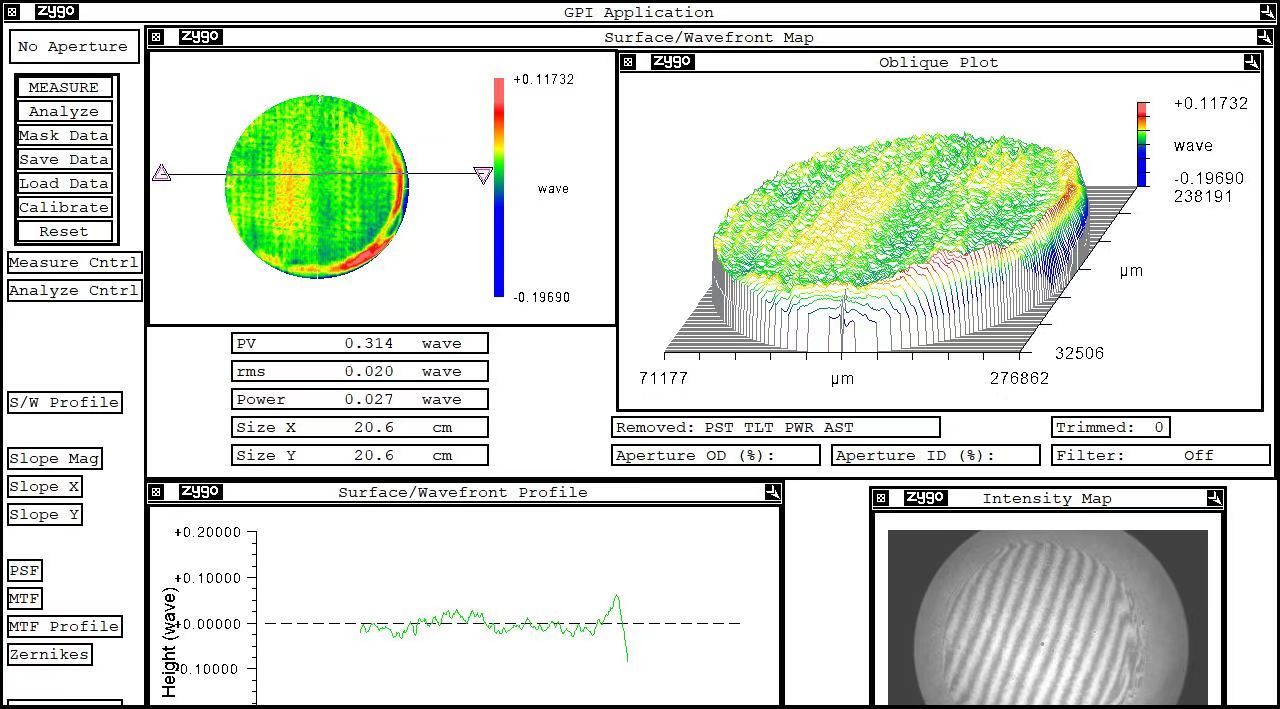This screenshot has height=709, width=1280.
Task: Click the inverted triangle slice marker on the map
Action: point(483,176)
